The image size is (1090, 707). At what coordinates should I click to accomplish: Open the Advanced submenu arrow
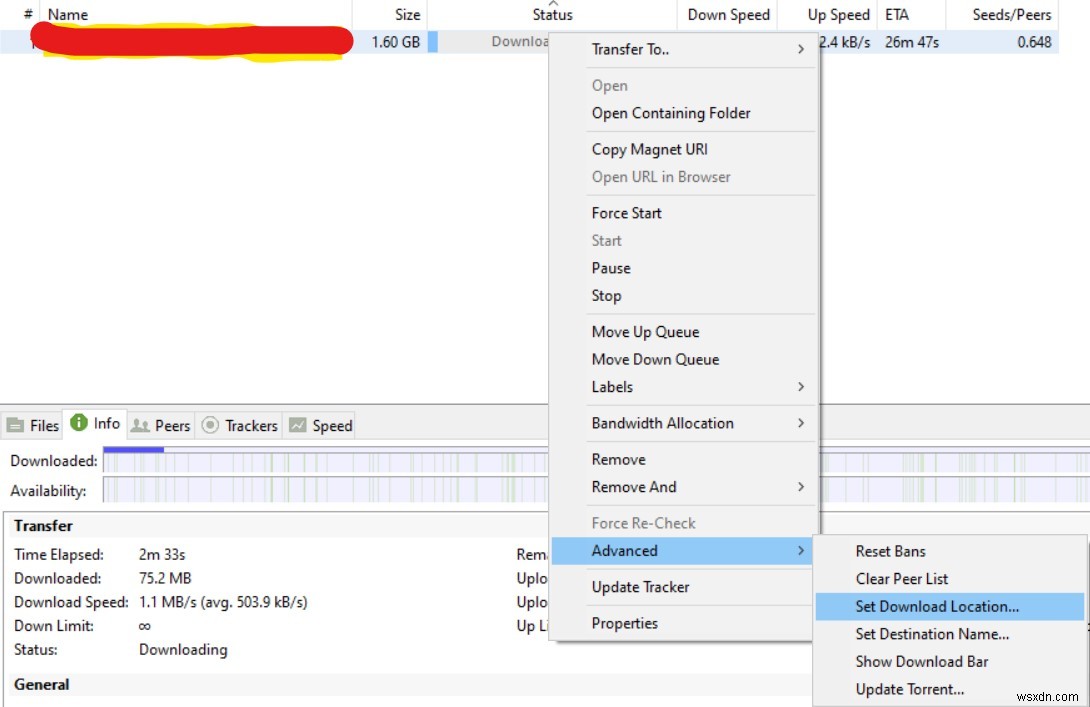coord(799,550)
